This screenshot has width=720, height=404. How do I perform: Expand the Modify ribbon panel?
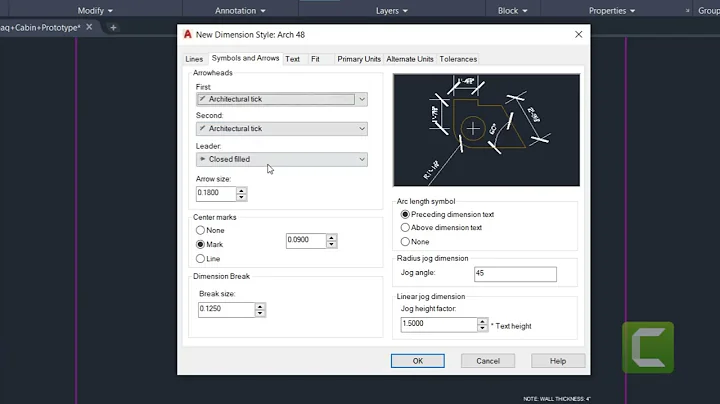(95, 11)
